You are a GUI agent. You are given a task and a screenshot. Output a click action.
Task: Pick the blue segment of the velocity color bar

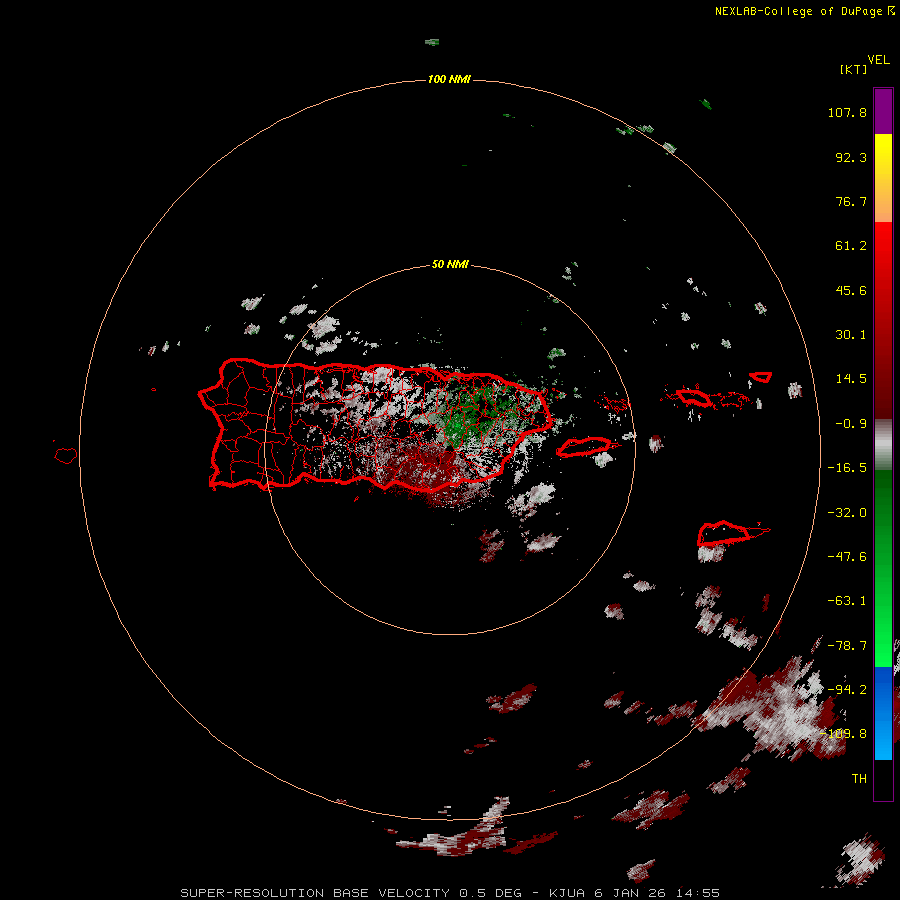coord(883,713)
